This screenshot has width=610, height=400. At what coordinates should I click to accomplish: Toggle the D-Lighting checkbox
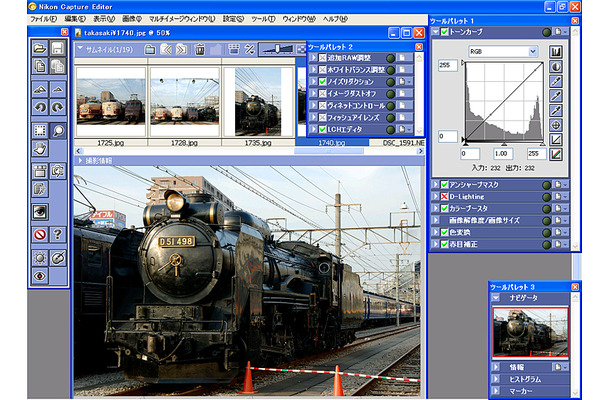pyautogui.click(x=444, y=196)
